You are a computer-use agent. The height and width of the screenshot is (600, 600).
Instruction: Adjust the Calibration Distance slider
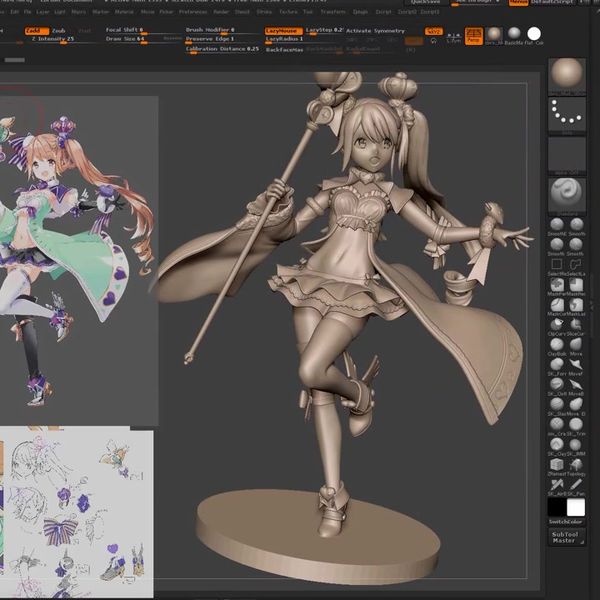(222, 50)
